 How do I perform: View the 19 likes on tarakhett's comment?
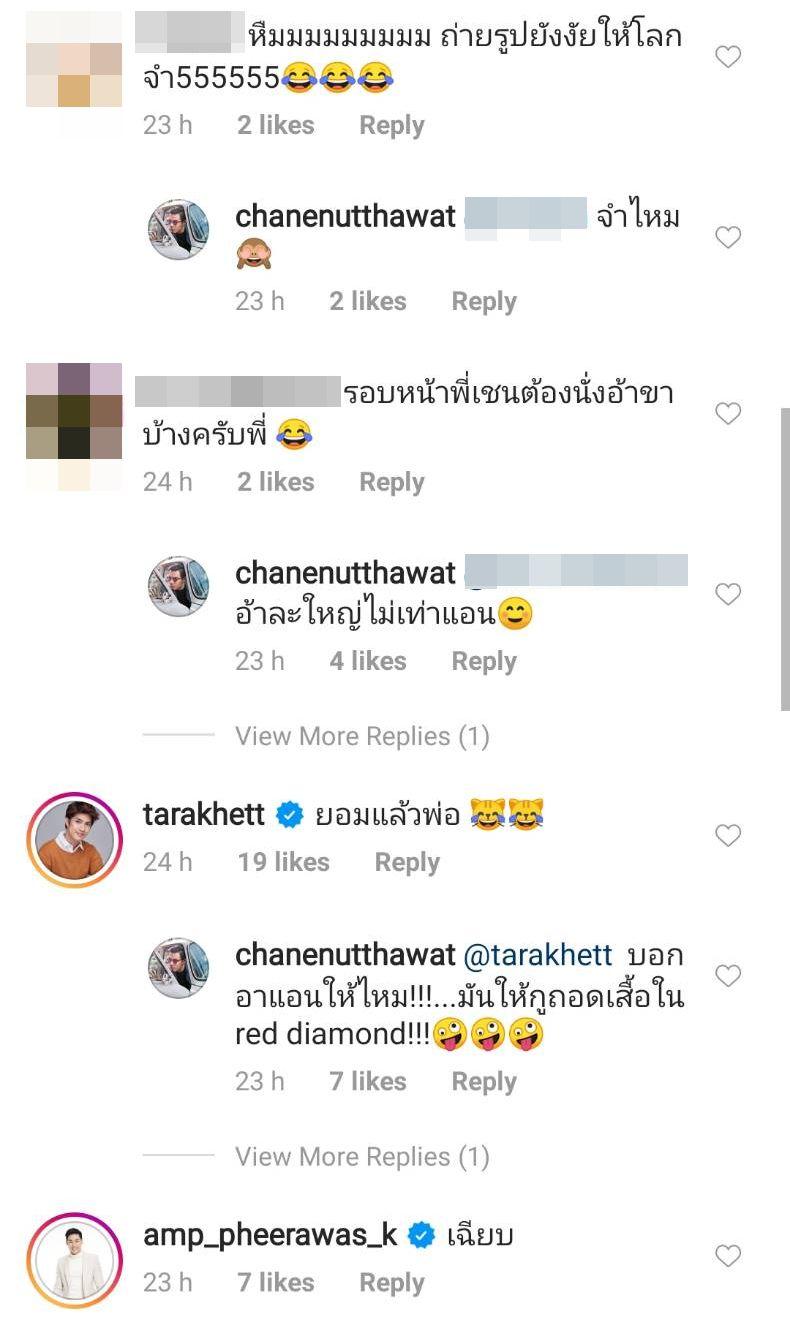click(x=283, y=862)
